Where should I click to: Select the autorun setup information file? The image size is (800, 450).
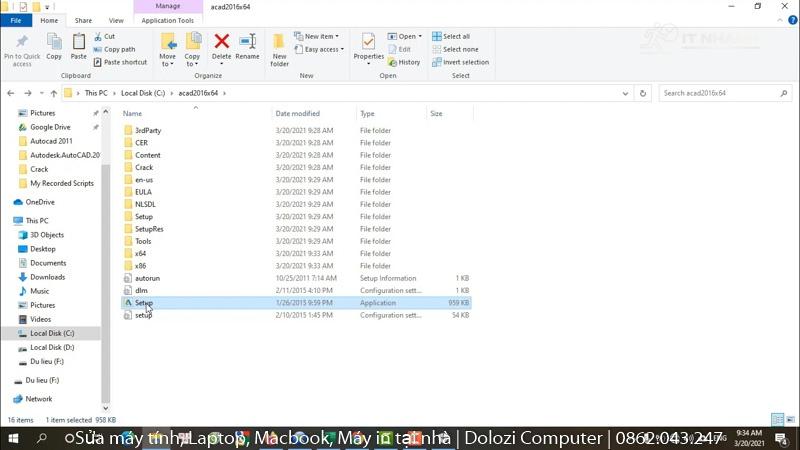coord(147,278)
